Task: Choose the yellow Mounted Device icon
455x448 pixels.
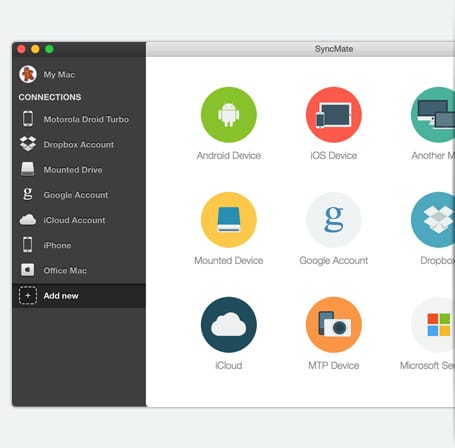Action: click(229, 220)
